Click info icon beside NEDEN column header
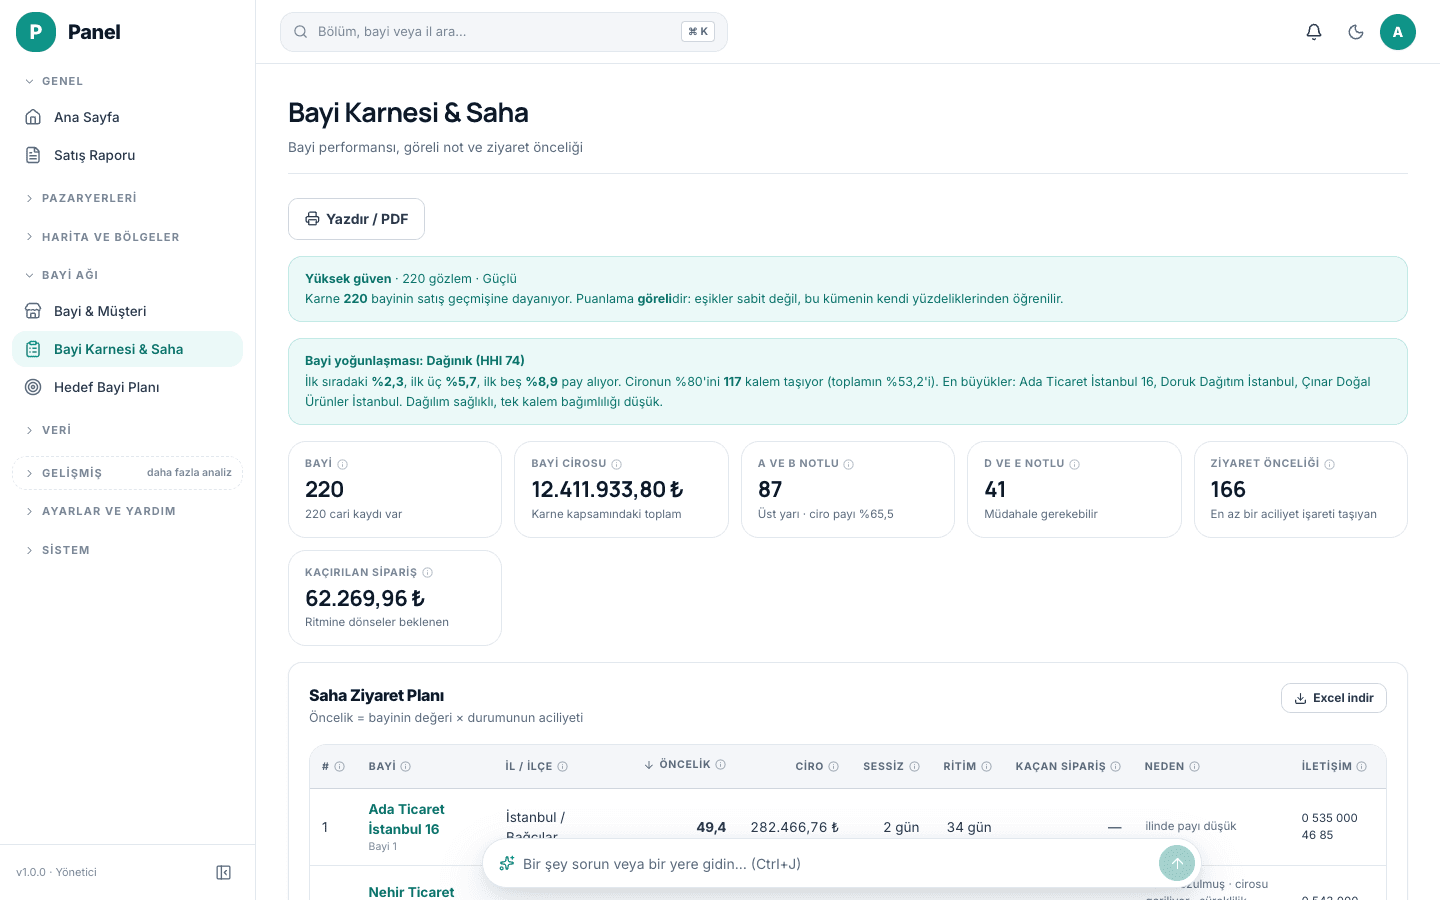This screenshot has width=1440, height=900. coord(1195,767)
